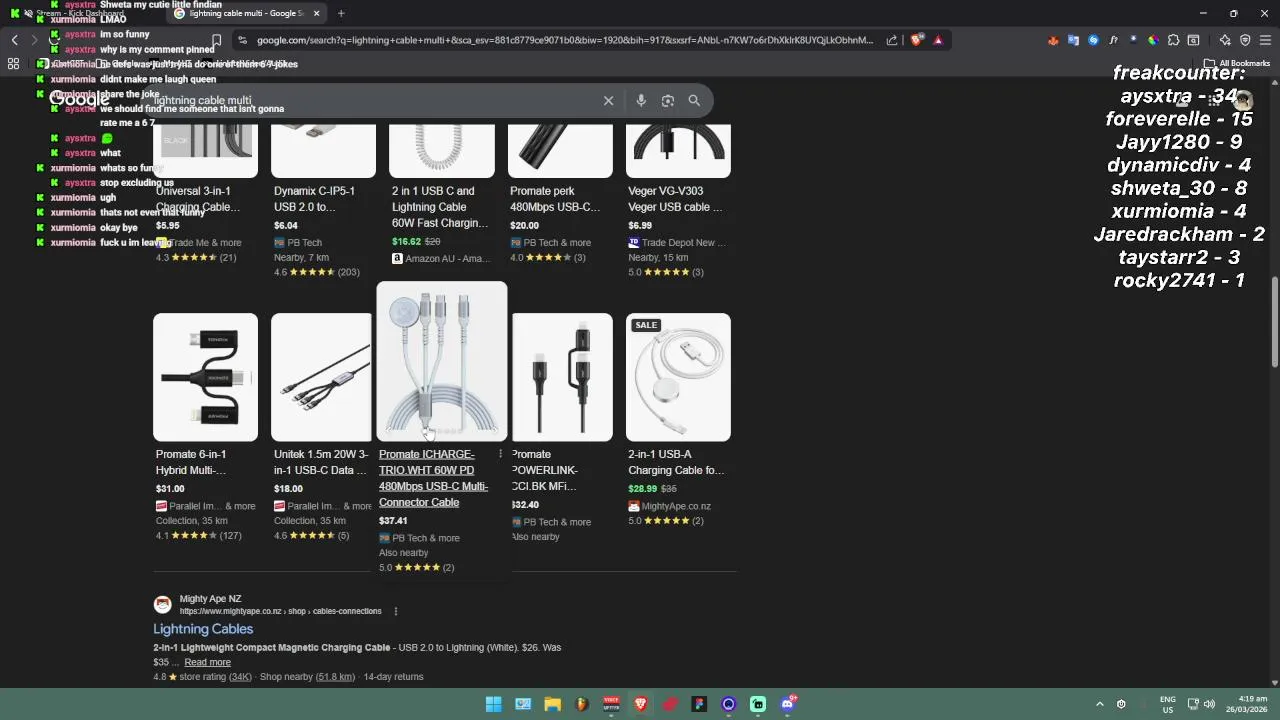Open File Explorer from the taskbar
The width and height of the screenshot is (1280, 720).
[552, 704]
